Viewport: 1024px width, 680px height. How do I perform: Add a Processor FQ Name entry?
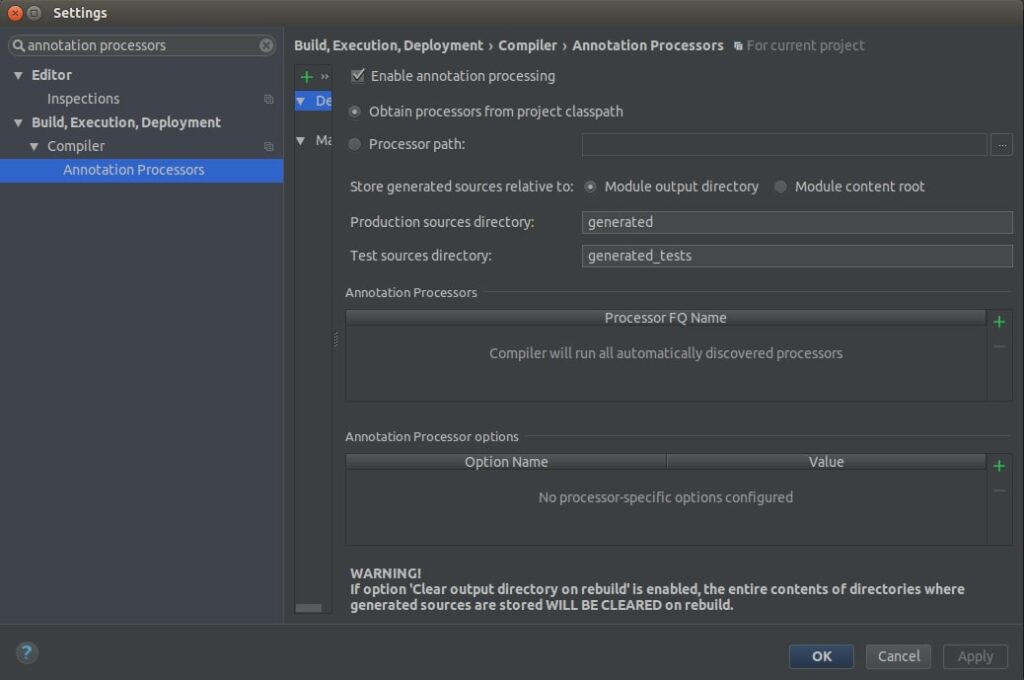pyautogui.click(x=997, y=322)
